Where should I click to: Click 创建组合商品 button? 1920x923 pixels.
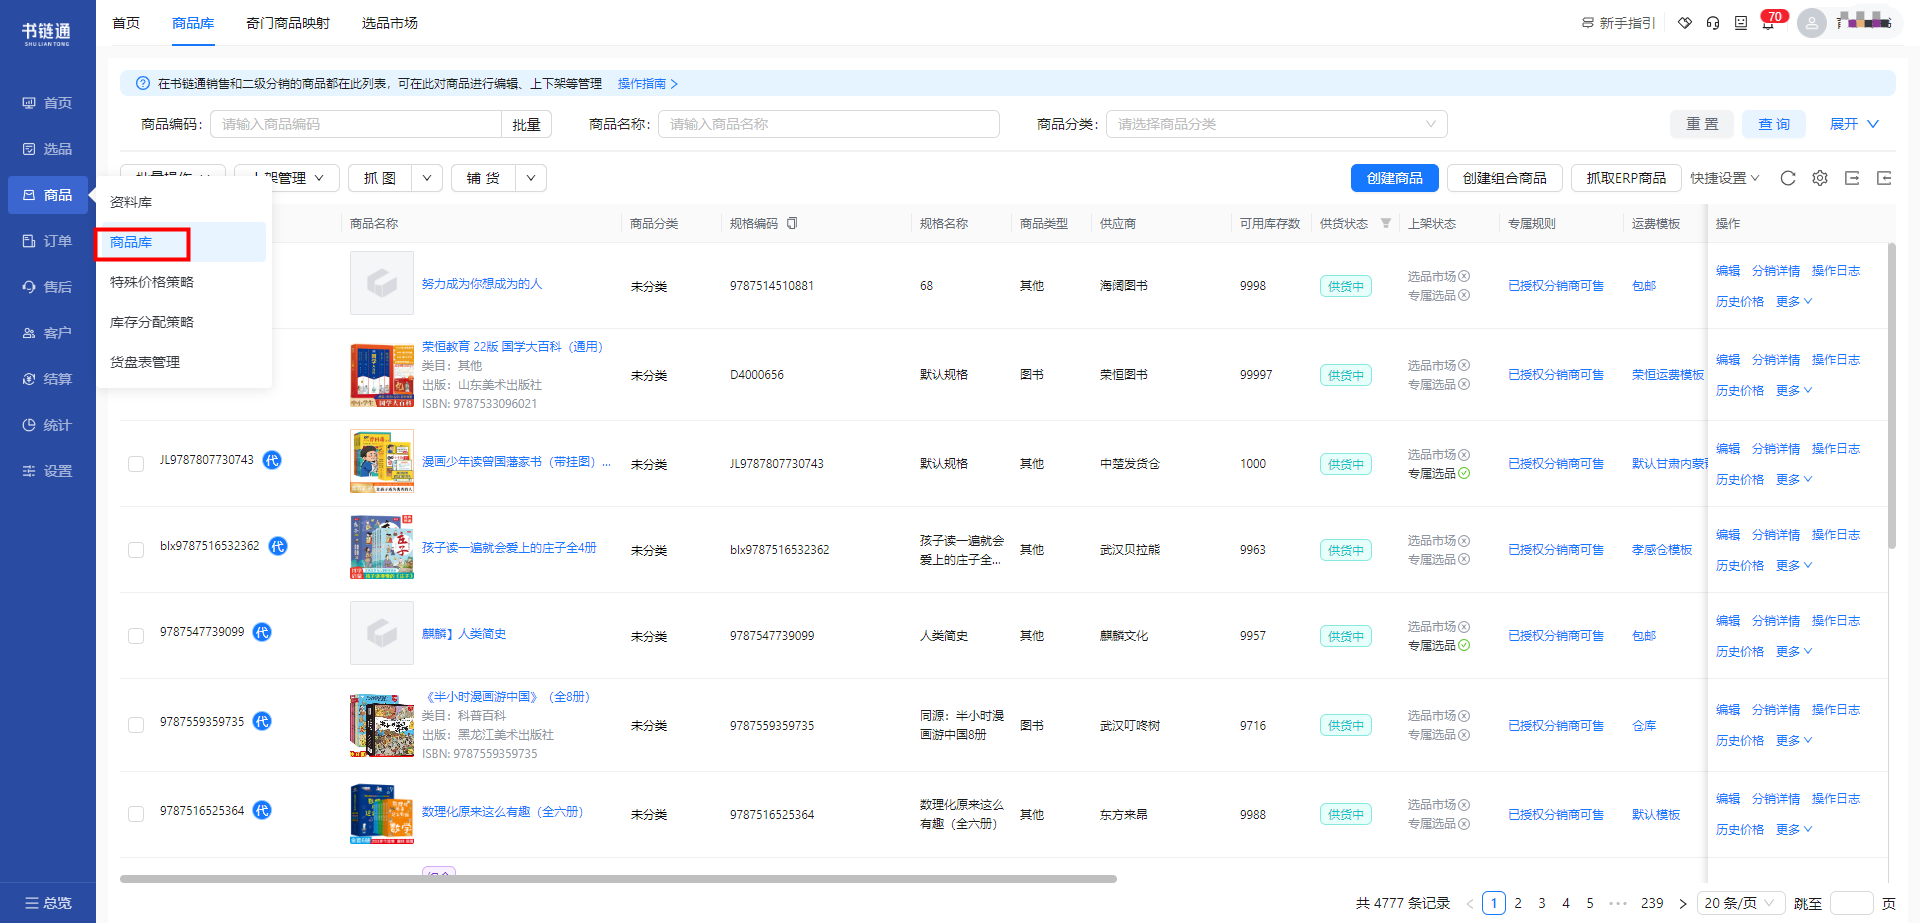pyautogui.click(x=1505, y=178)
